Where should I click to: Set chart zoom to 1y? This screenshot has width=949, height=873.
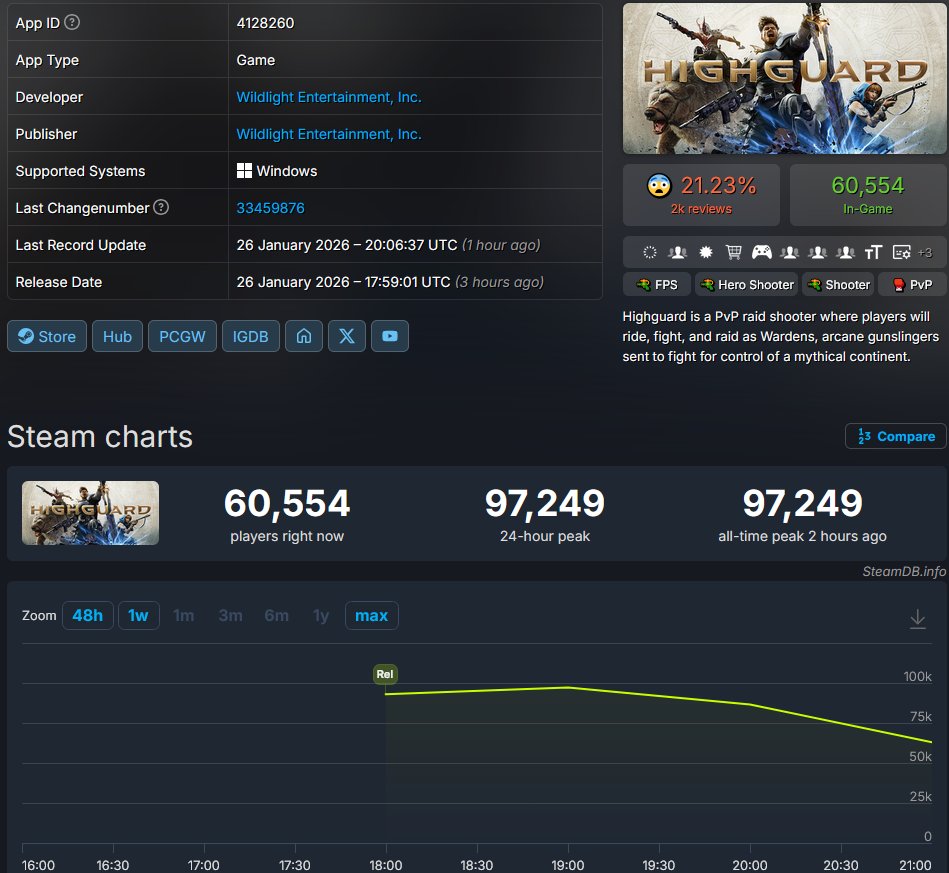[321, 615]
